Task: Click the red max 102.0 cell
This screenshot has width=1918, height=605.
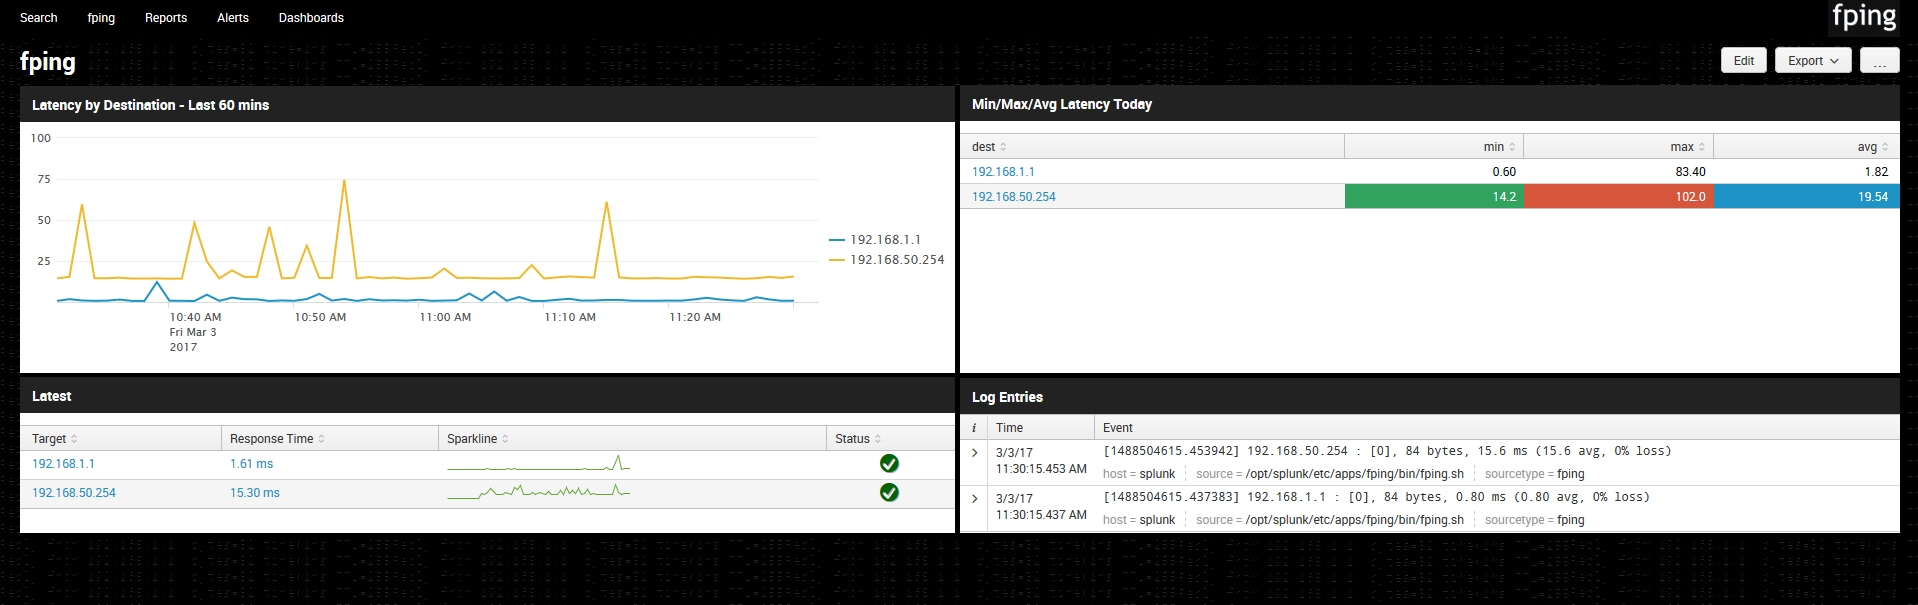Action: click(1618, 197)
